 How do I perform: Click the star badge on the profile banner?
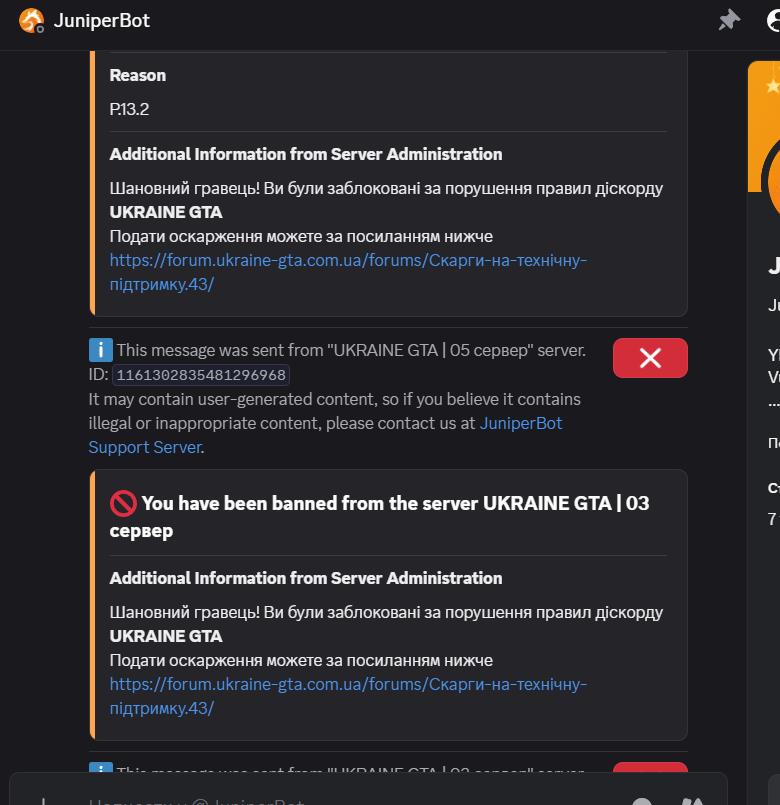773,86
